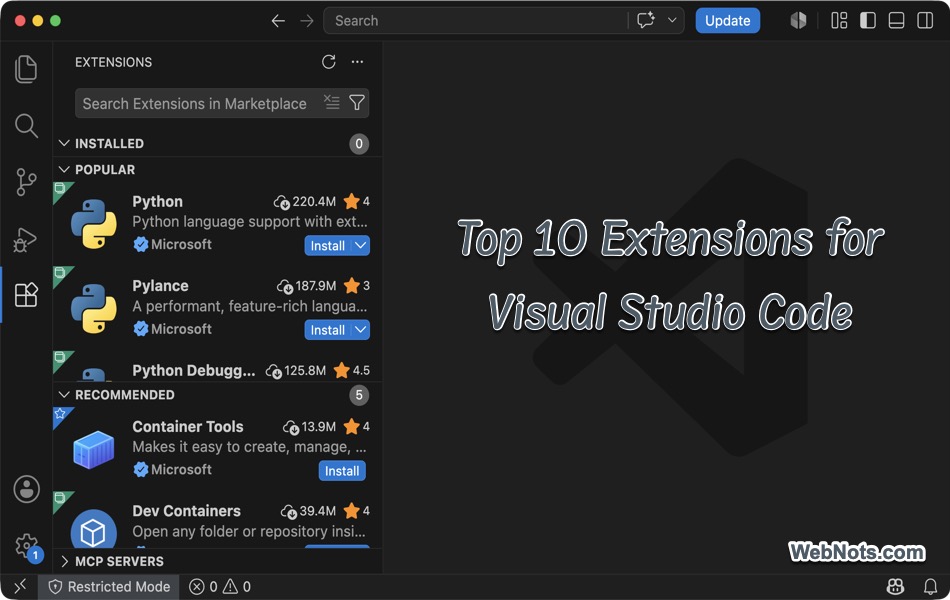Open the Source Control view
Image resolution: width=950 pixels, height=600 pixels.
click(26, 182)
